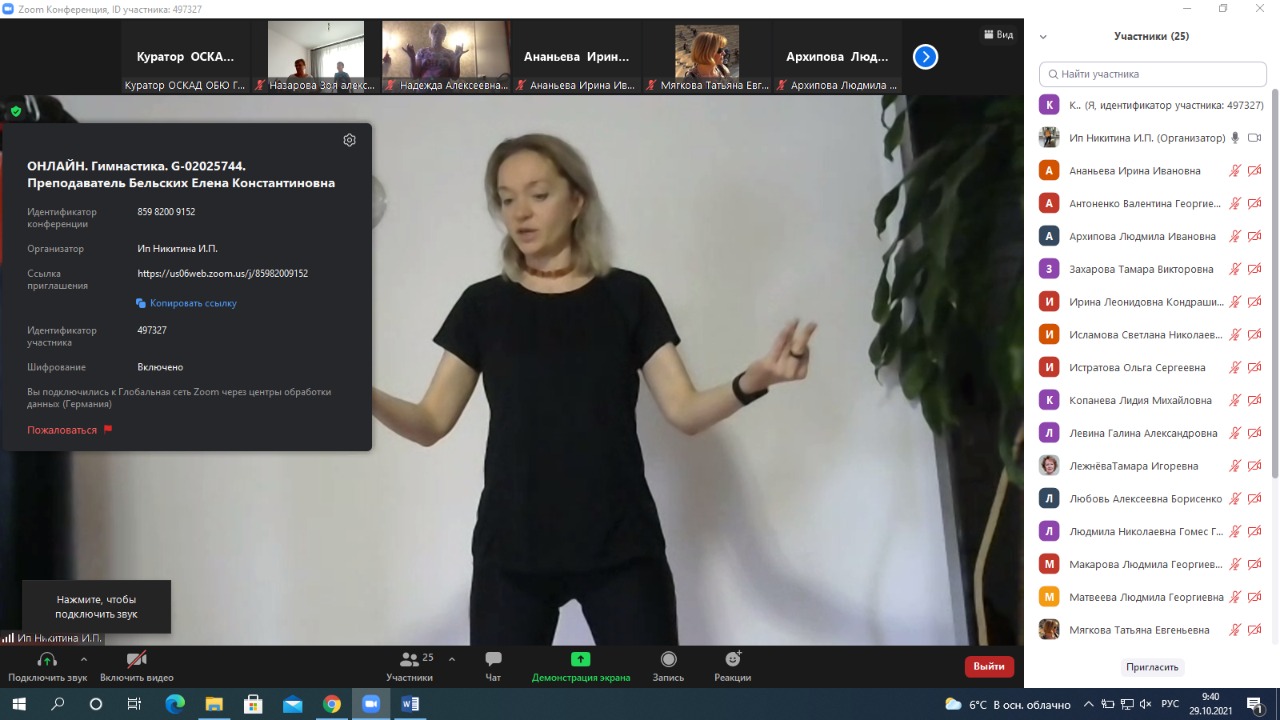Click Найти участника search field
The image size is (1280, 720).
click(1153, 74)
